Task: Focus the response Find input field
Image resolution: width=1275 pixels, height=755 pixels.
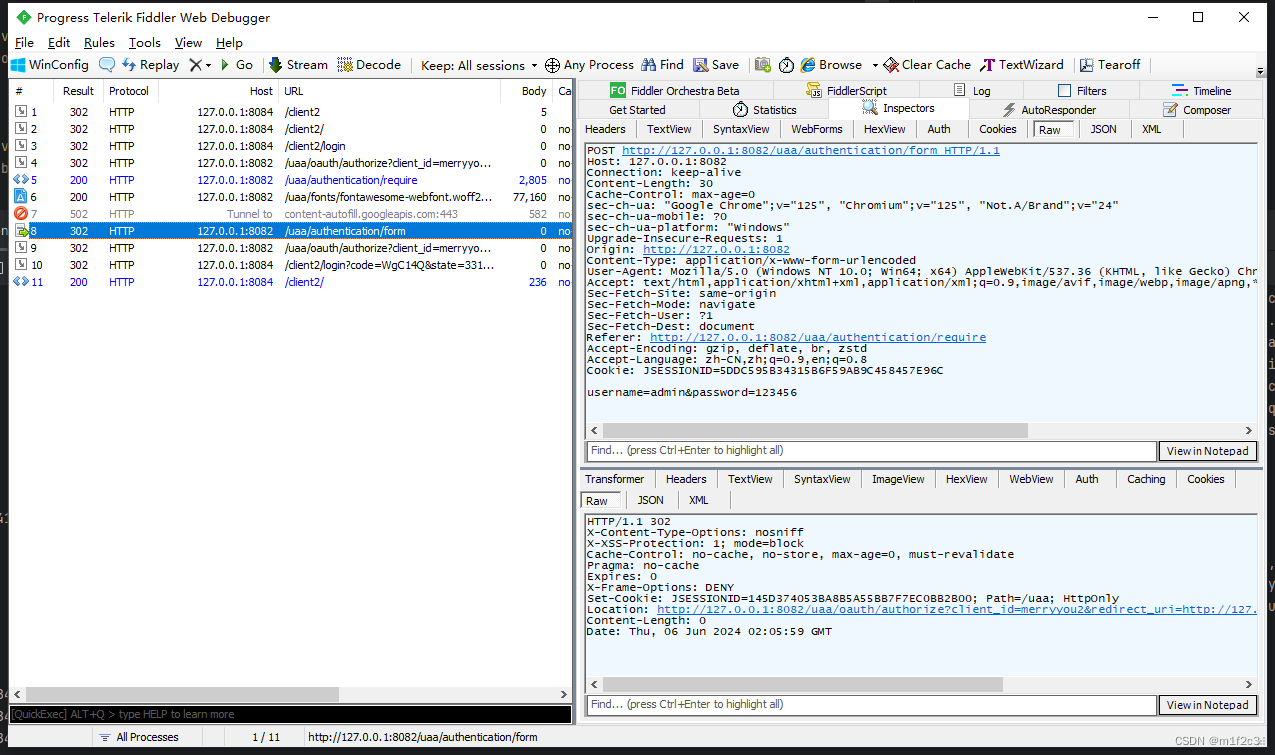Action: point(870,705)
